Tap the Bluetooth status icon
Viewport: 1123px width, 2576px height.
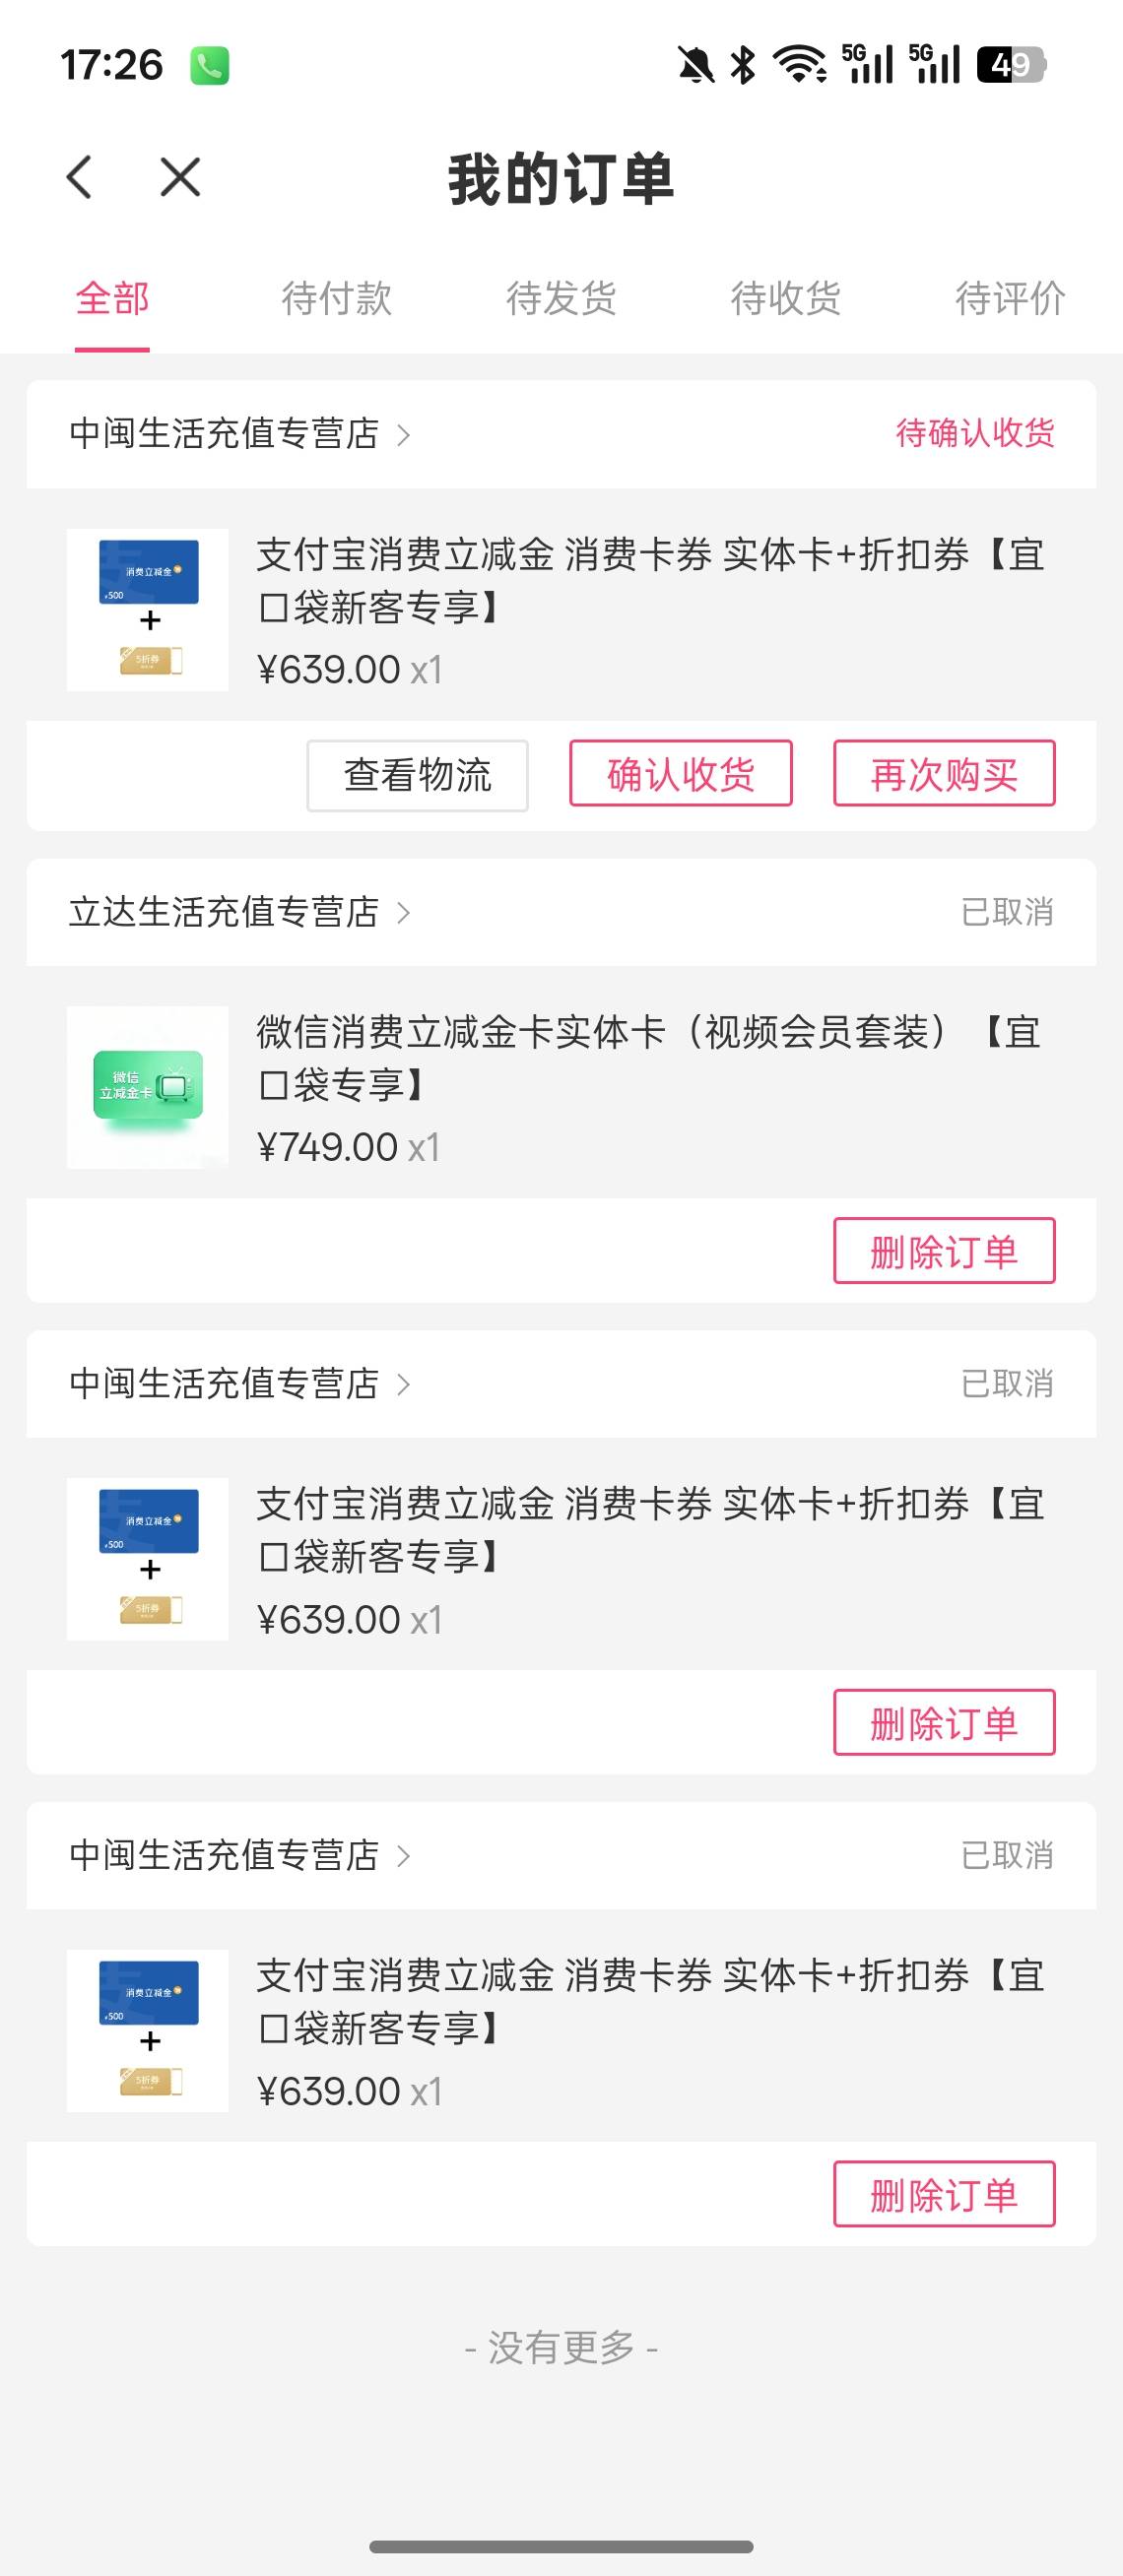[743, 65]
